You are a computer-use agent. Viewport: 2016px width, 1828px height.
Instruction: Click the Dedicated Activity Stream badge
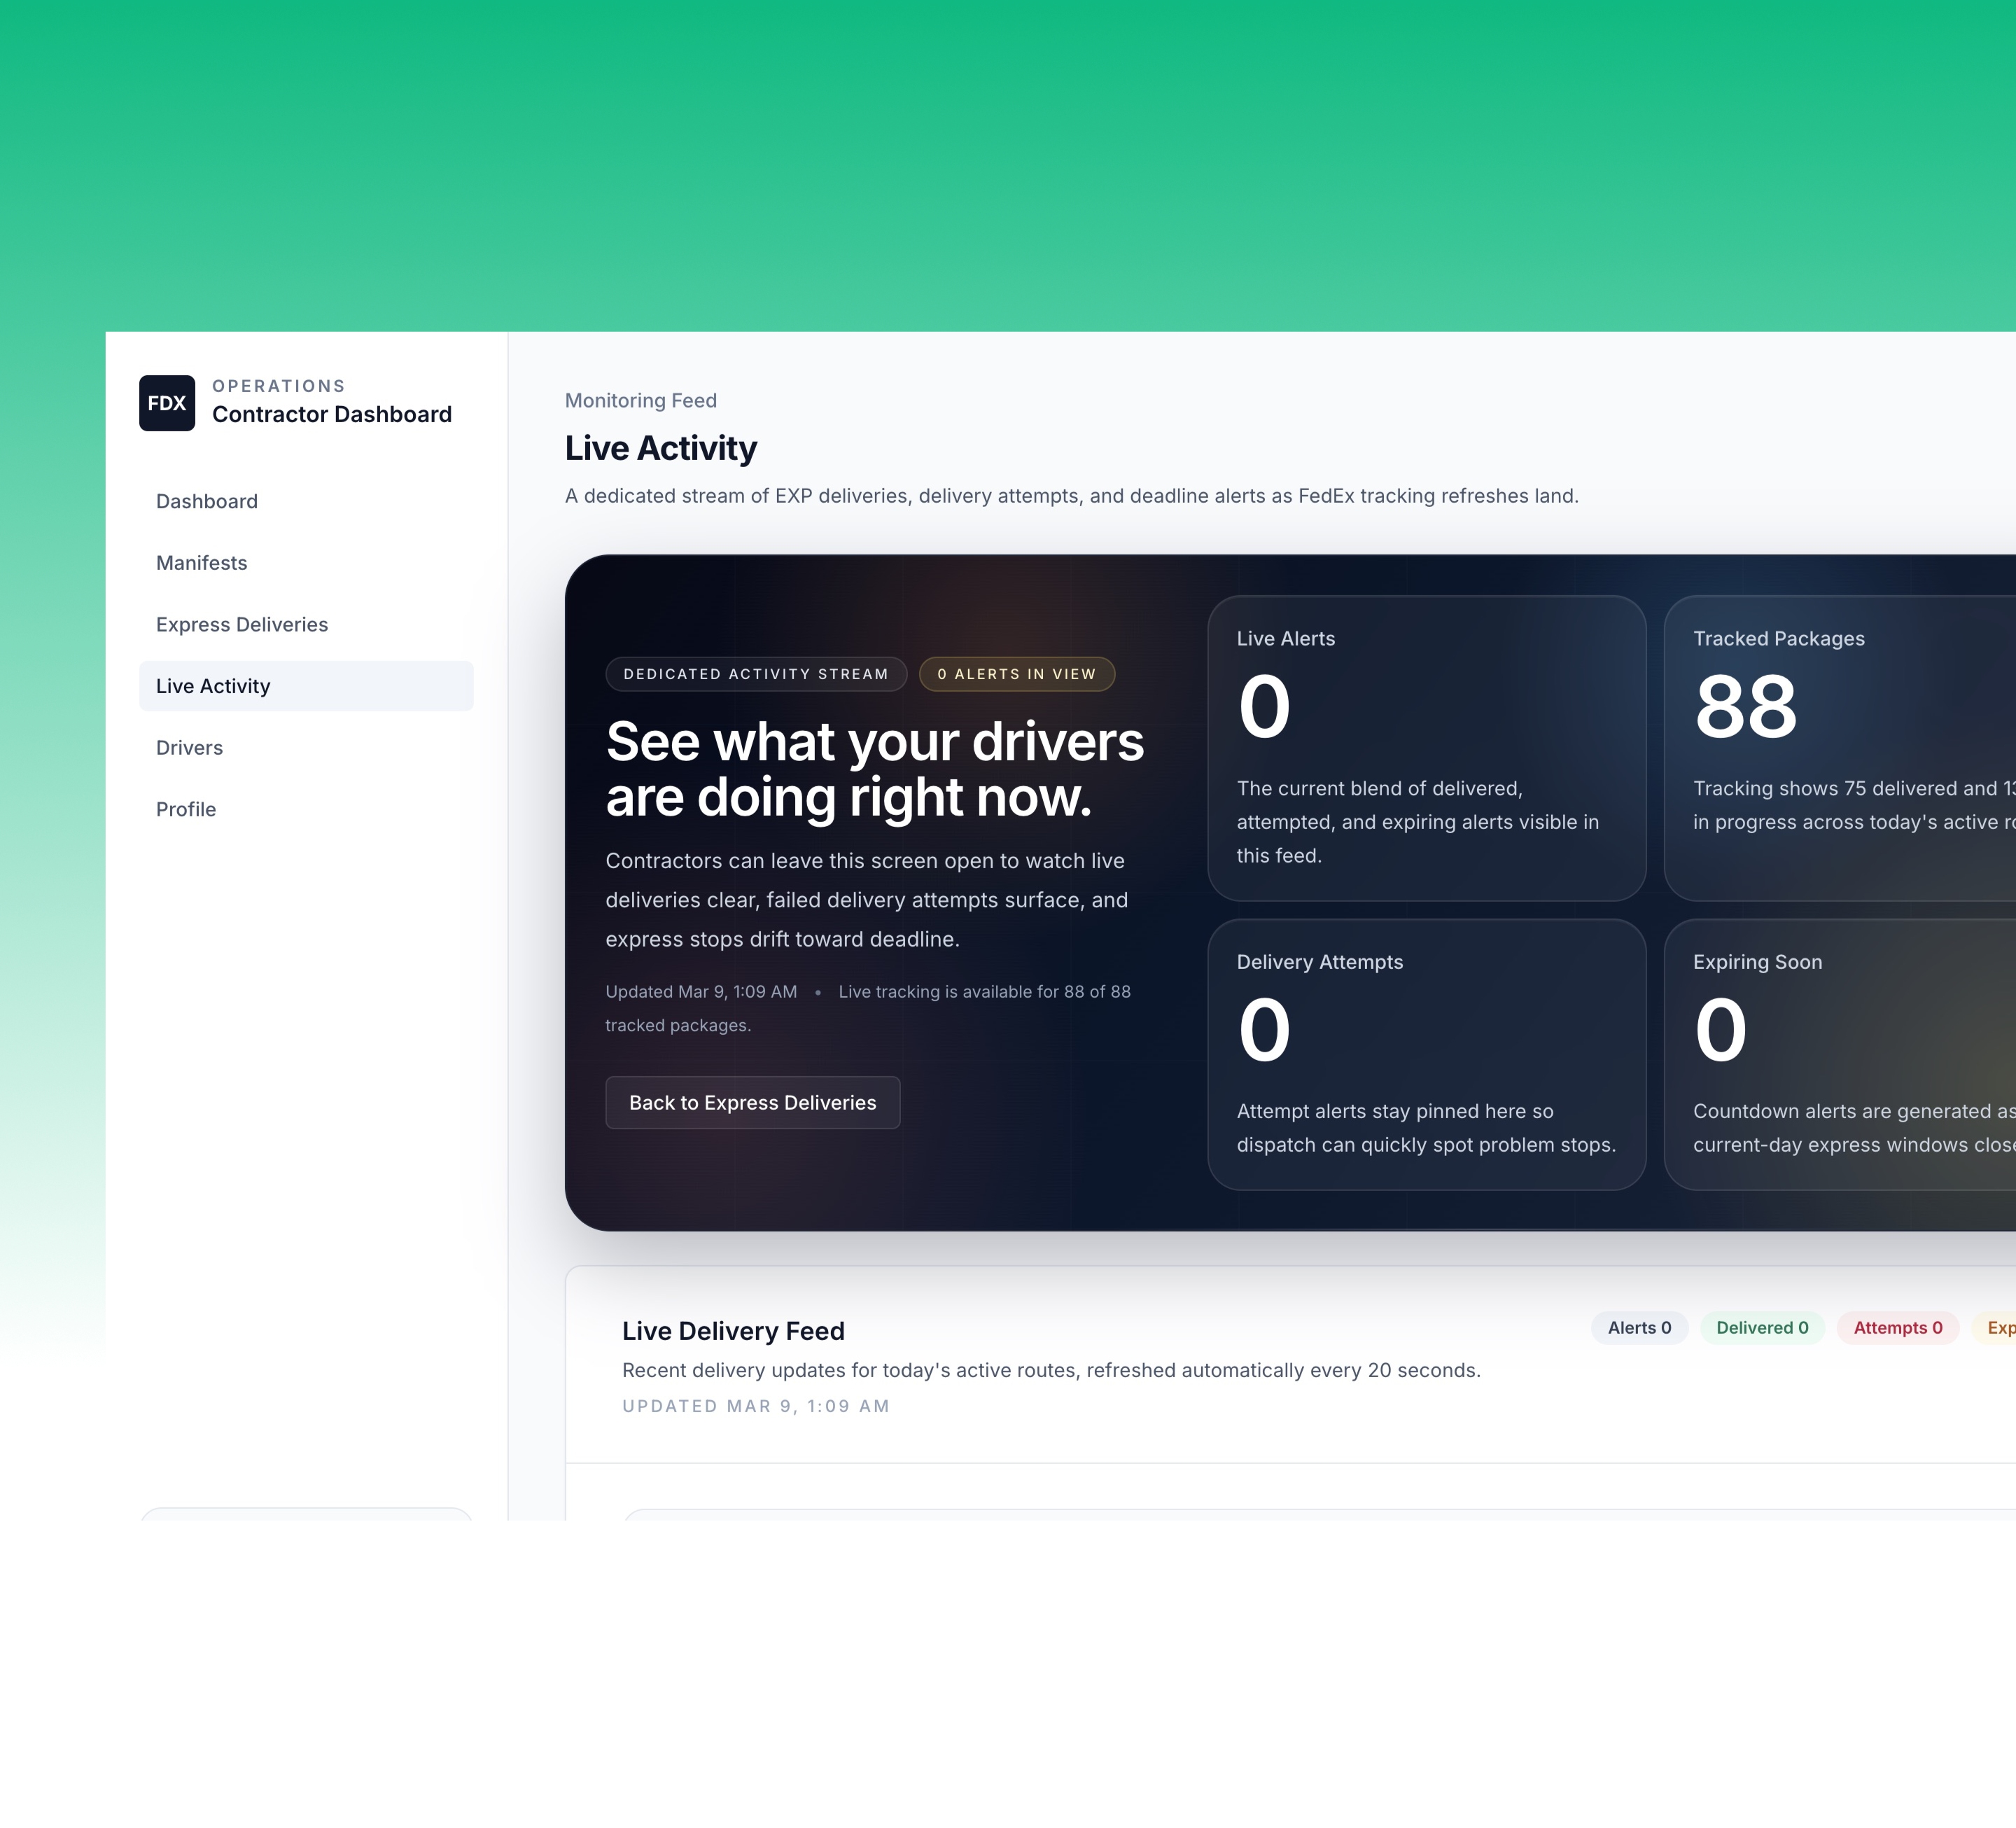point(756,674)
